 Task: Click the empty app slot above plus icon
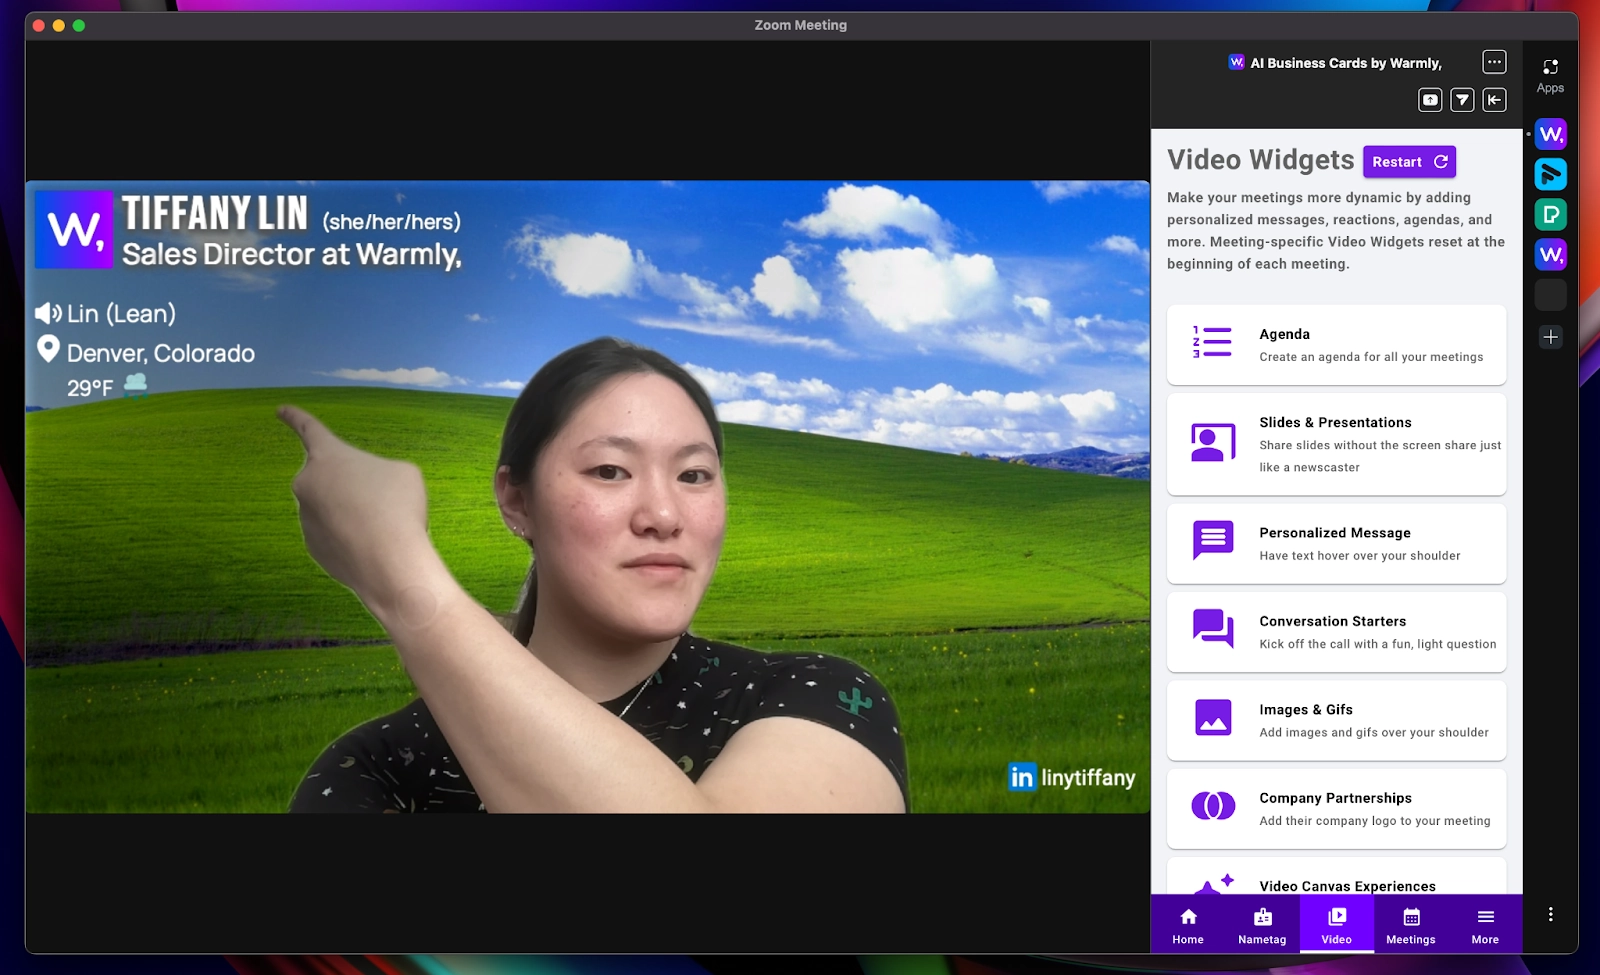[x=1550, y=294]
